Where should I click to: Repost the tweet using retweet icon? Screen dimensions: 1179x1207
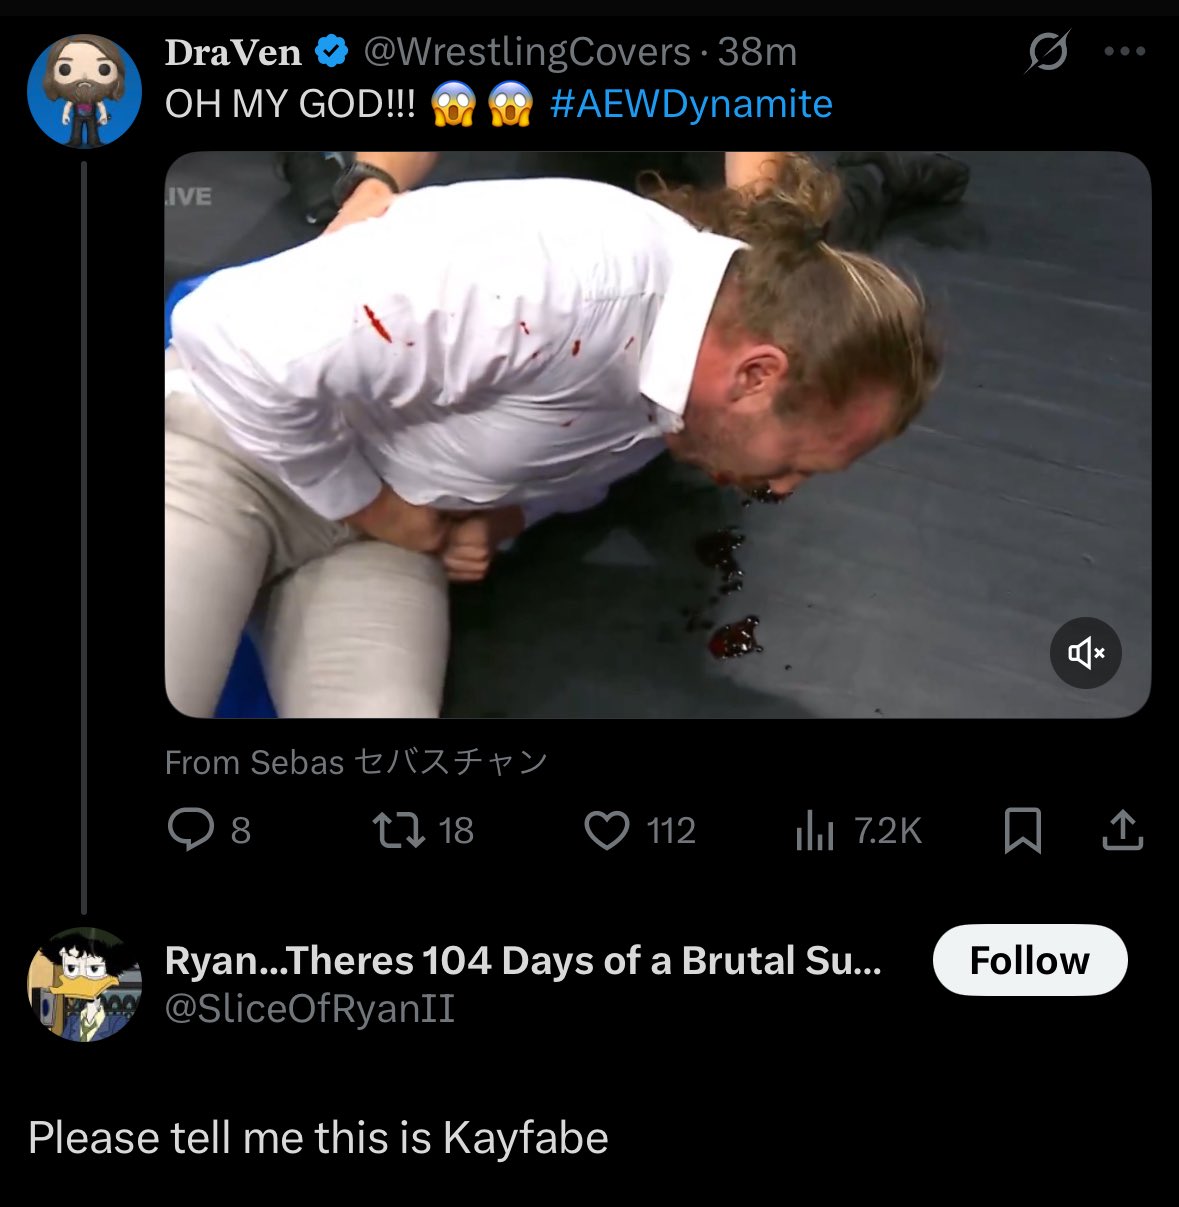point(399,830)
